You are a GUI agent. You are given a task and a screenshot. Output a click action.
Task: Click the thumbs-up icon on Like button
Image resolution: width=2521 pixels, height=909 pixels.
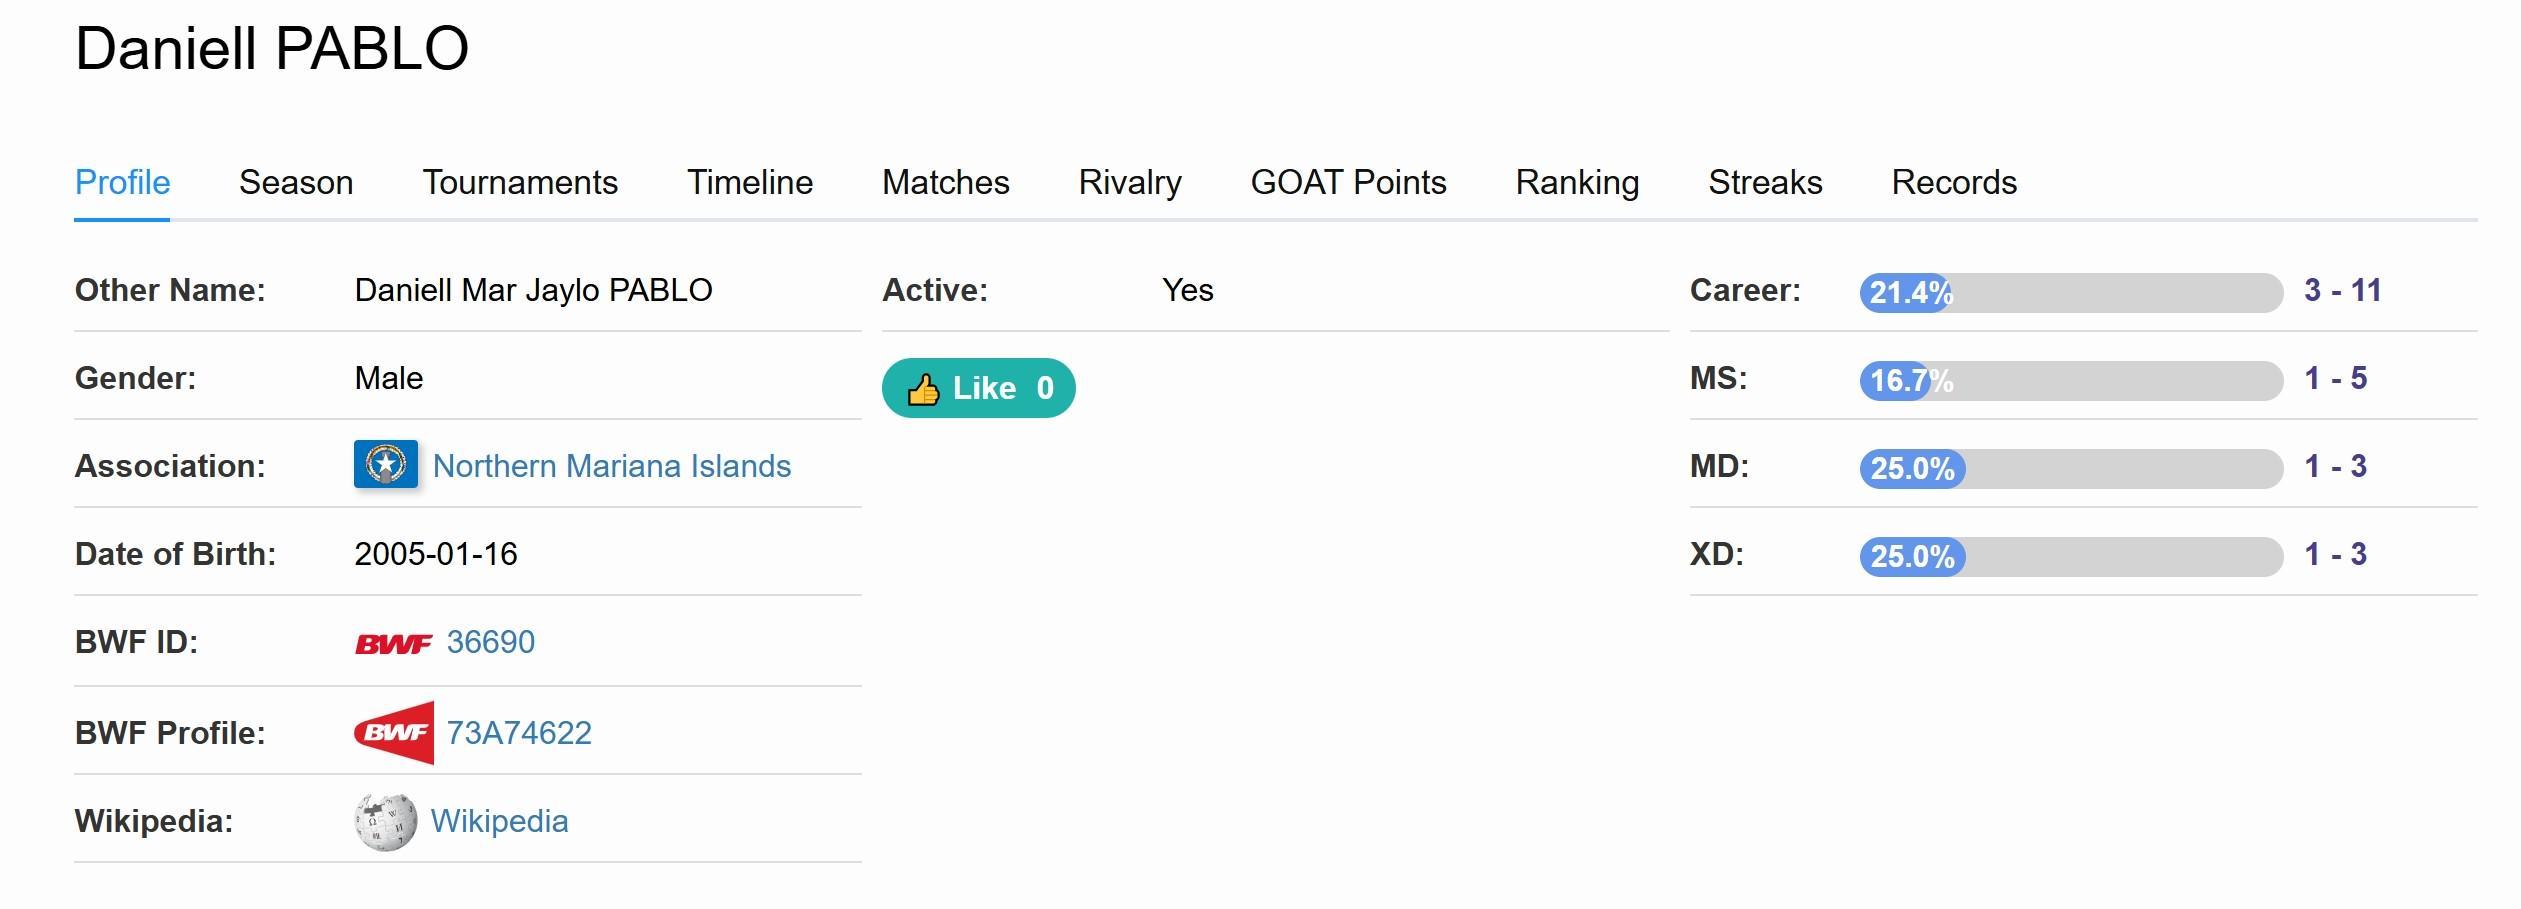[923, 389]
